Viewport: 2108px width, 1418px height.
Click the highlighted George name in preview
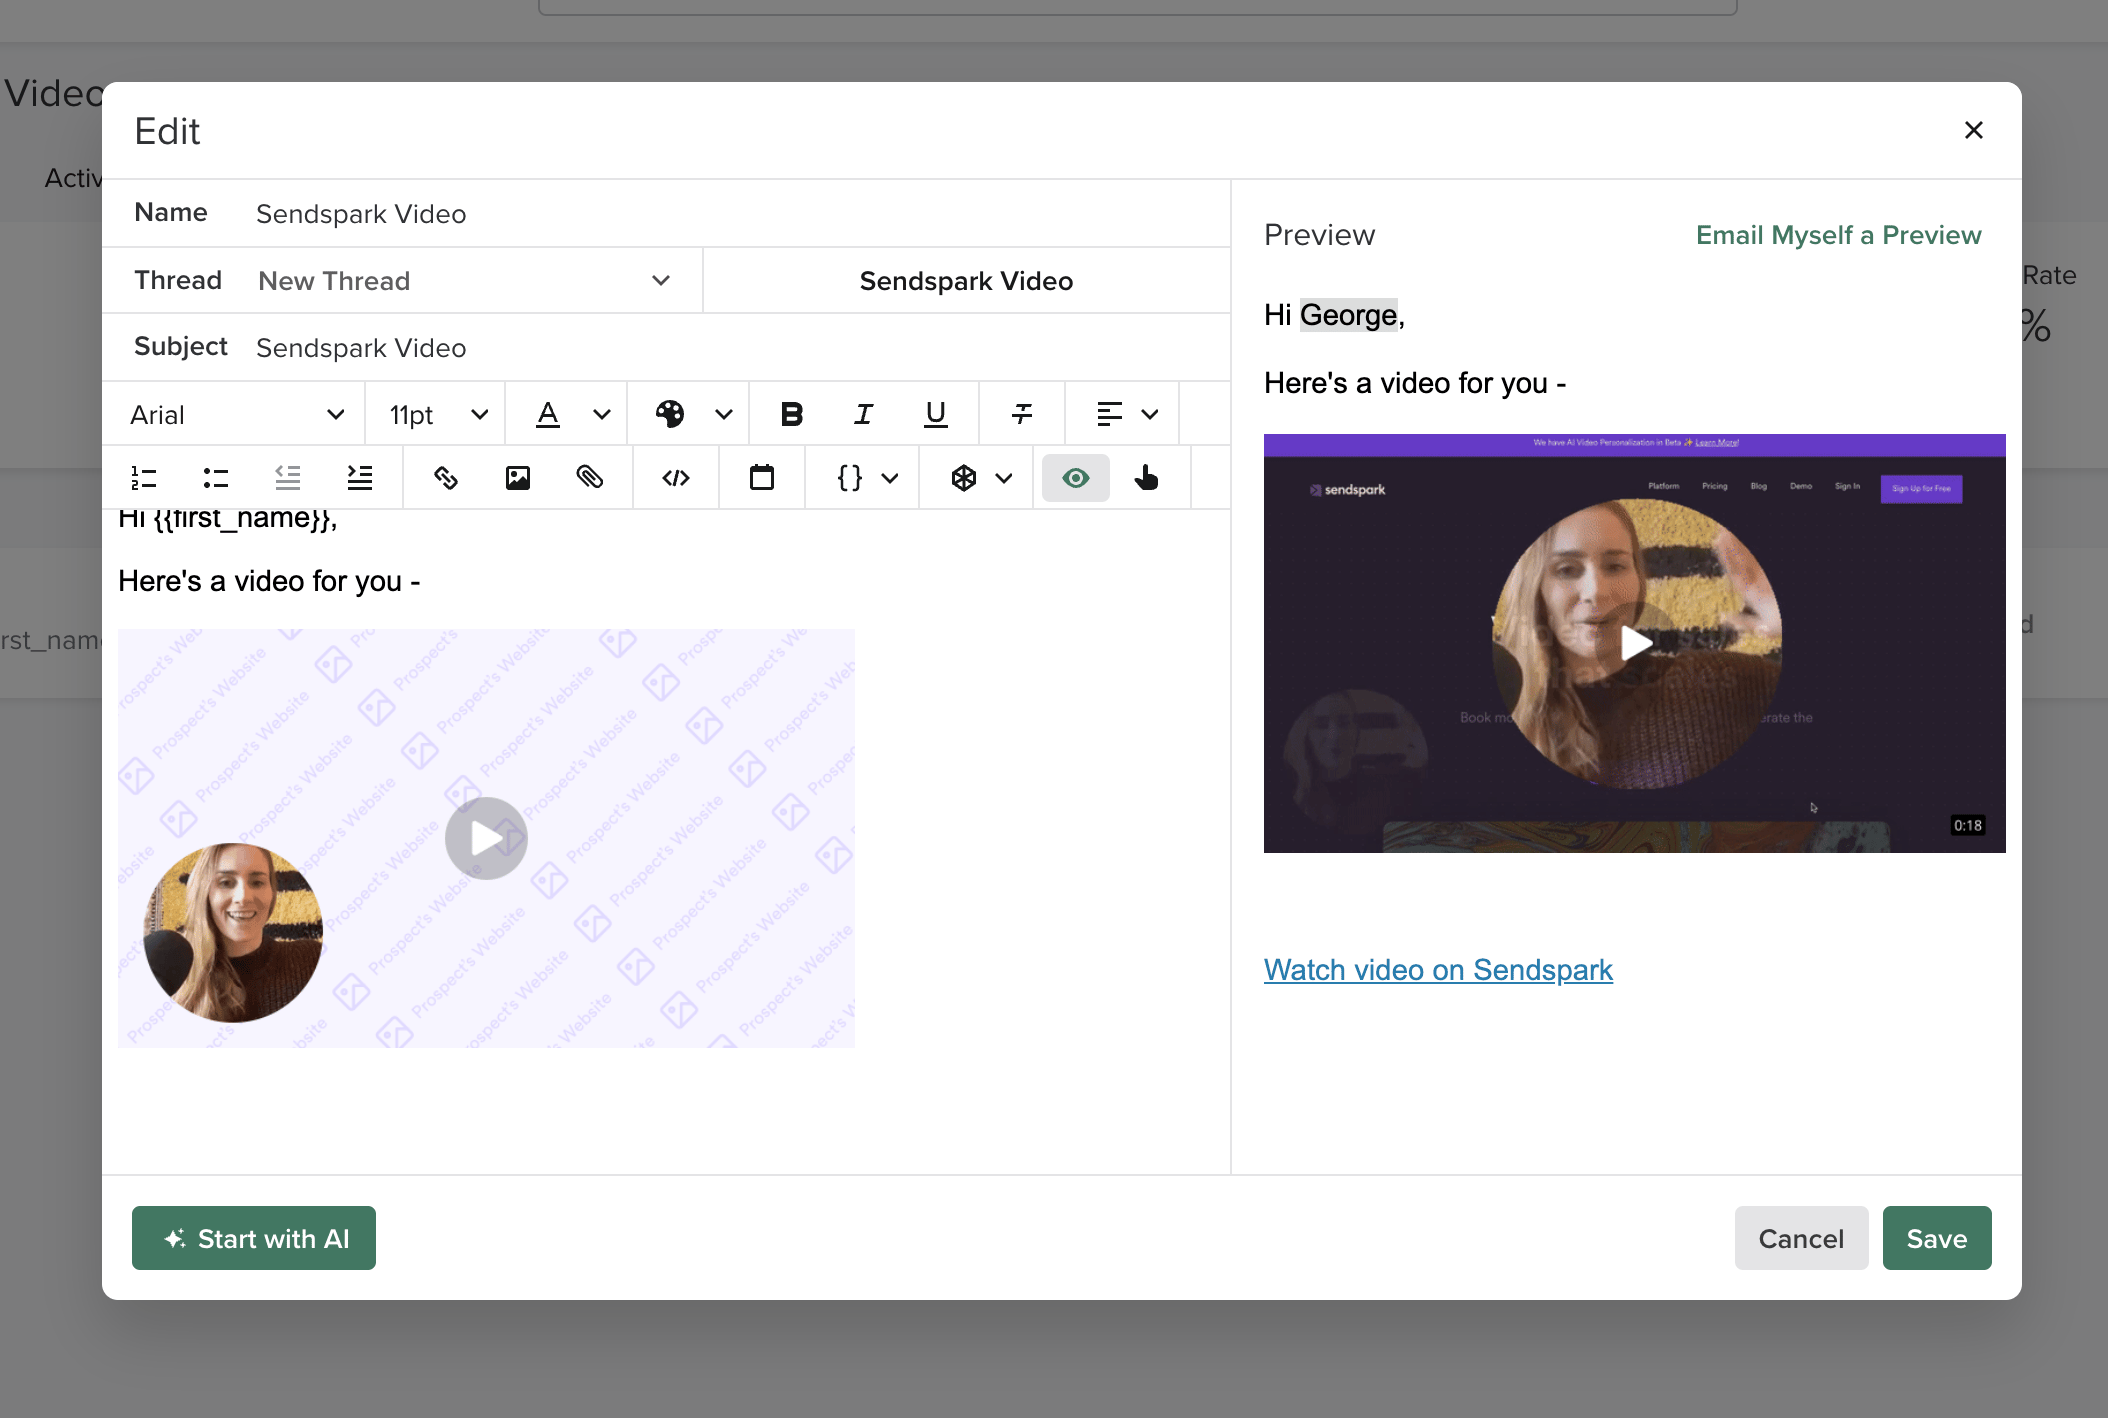click(x=1348, y=315)
